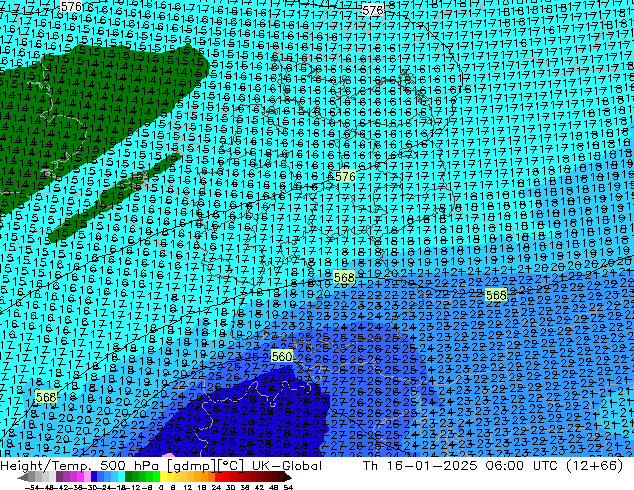Select the '500 hPa' pressure level text
Screen dimensions: 634x490
point(131,466)
